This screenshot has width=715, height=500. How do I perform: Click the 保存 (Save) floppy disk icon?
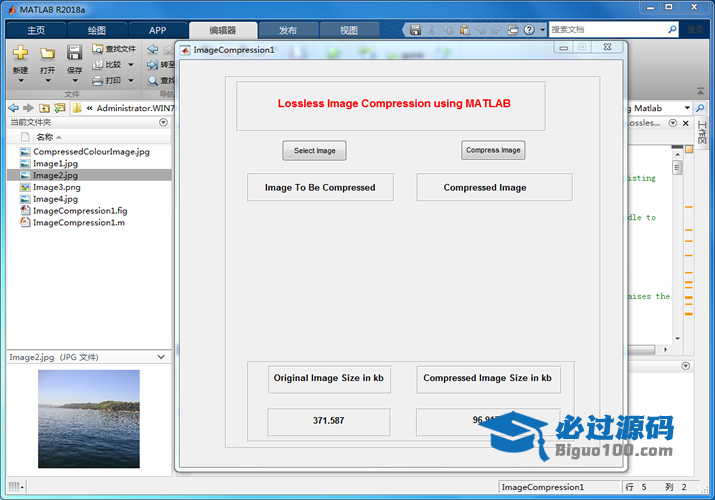click(74, 52)
